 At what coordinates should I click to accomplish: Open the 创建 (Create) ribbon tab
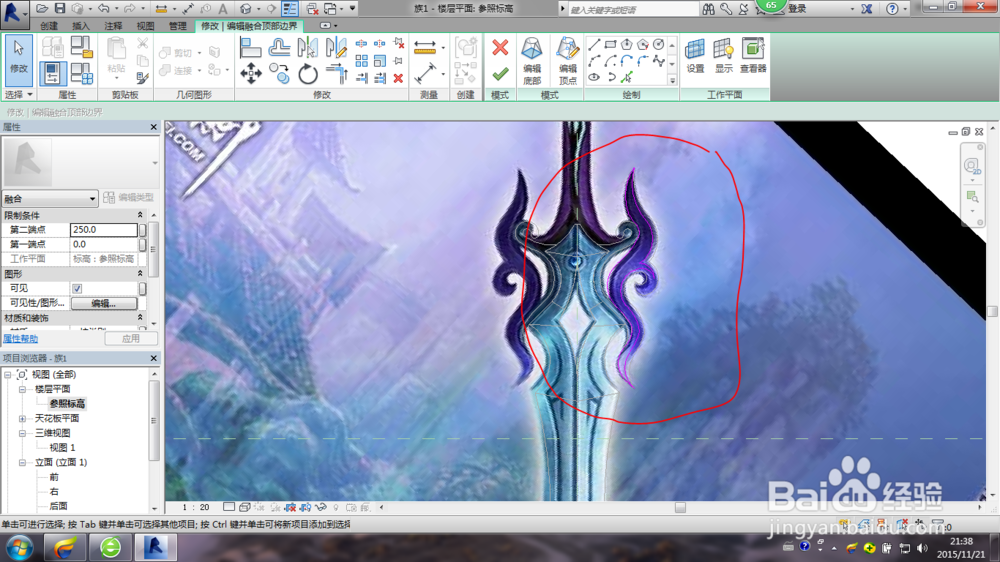(x=49, y=26)
